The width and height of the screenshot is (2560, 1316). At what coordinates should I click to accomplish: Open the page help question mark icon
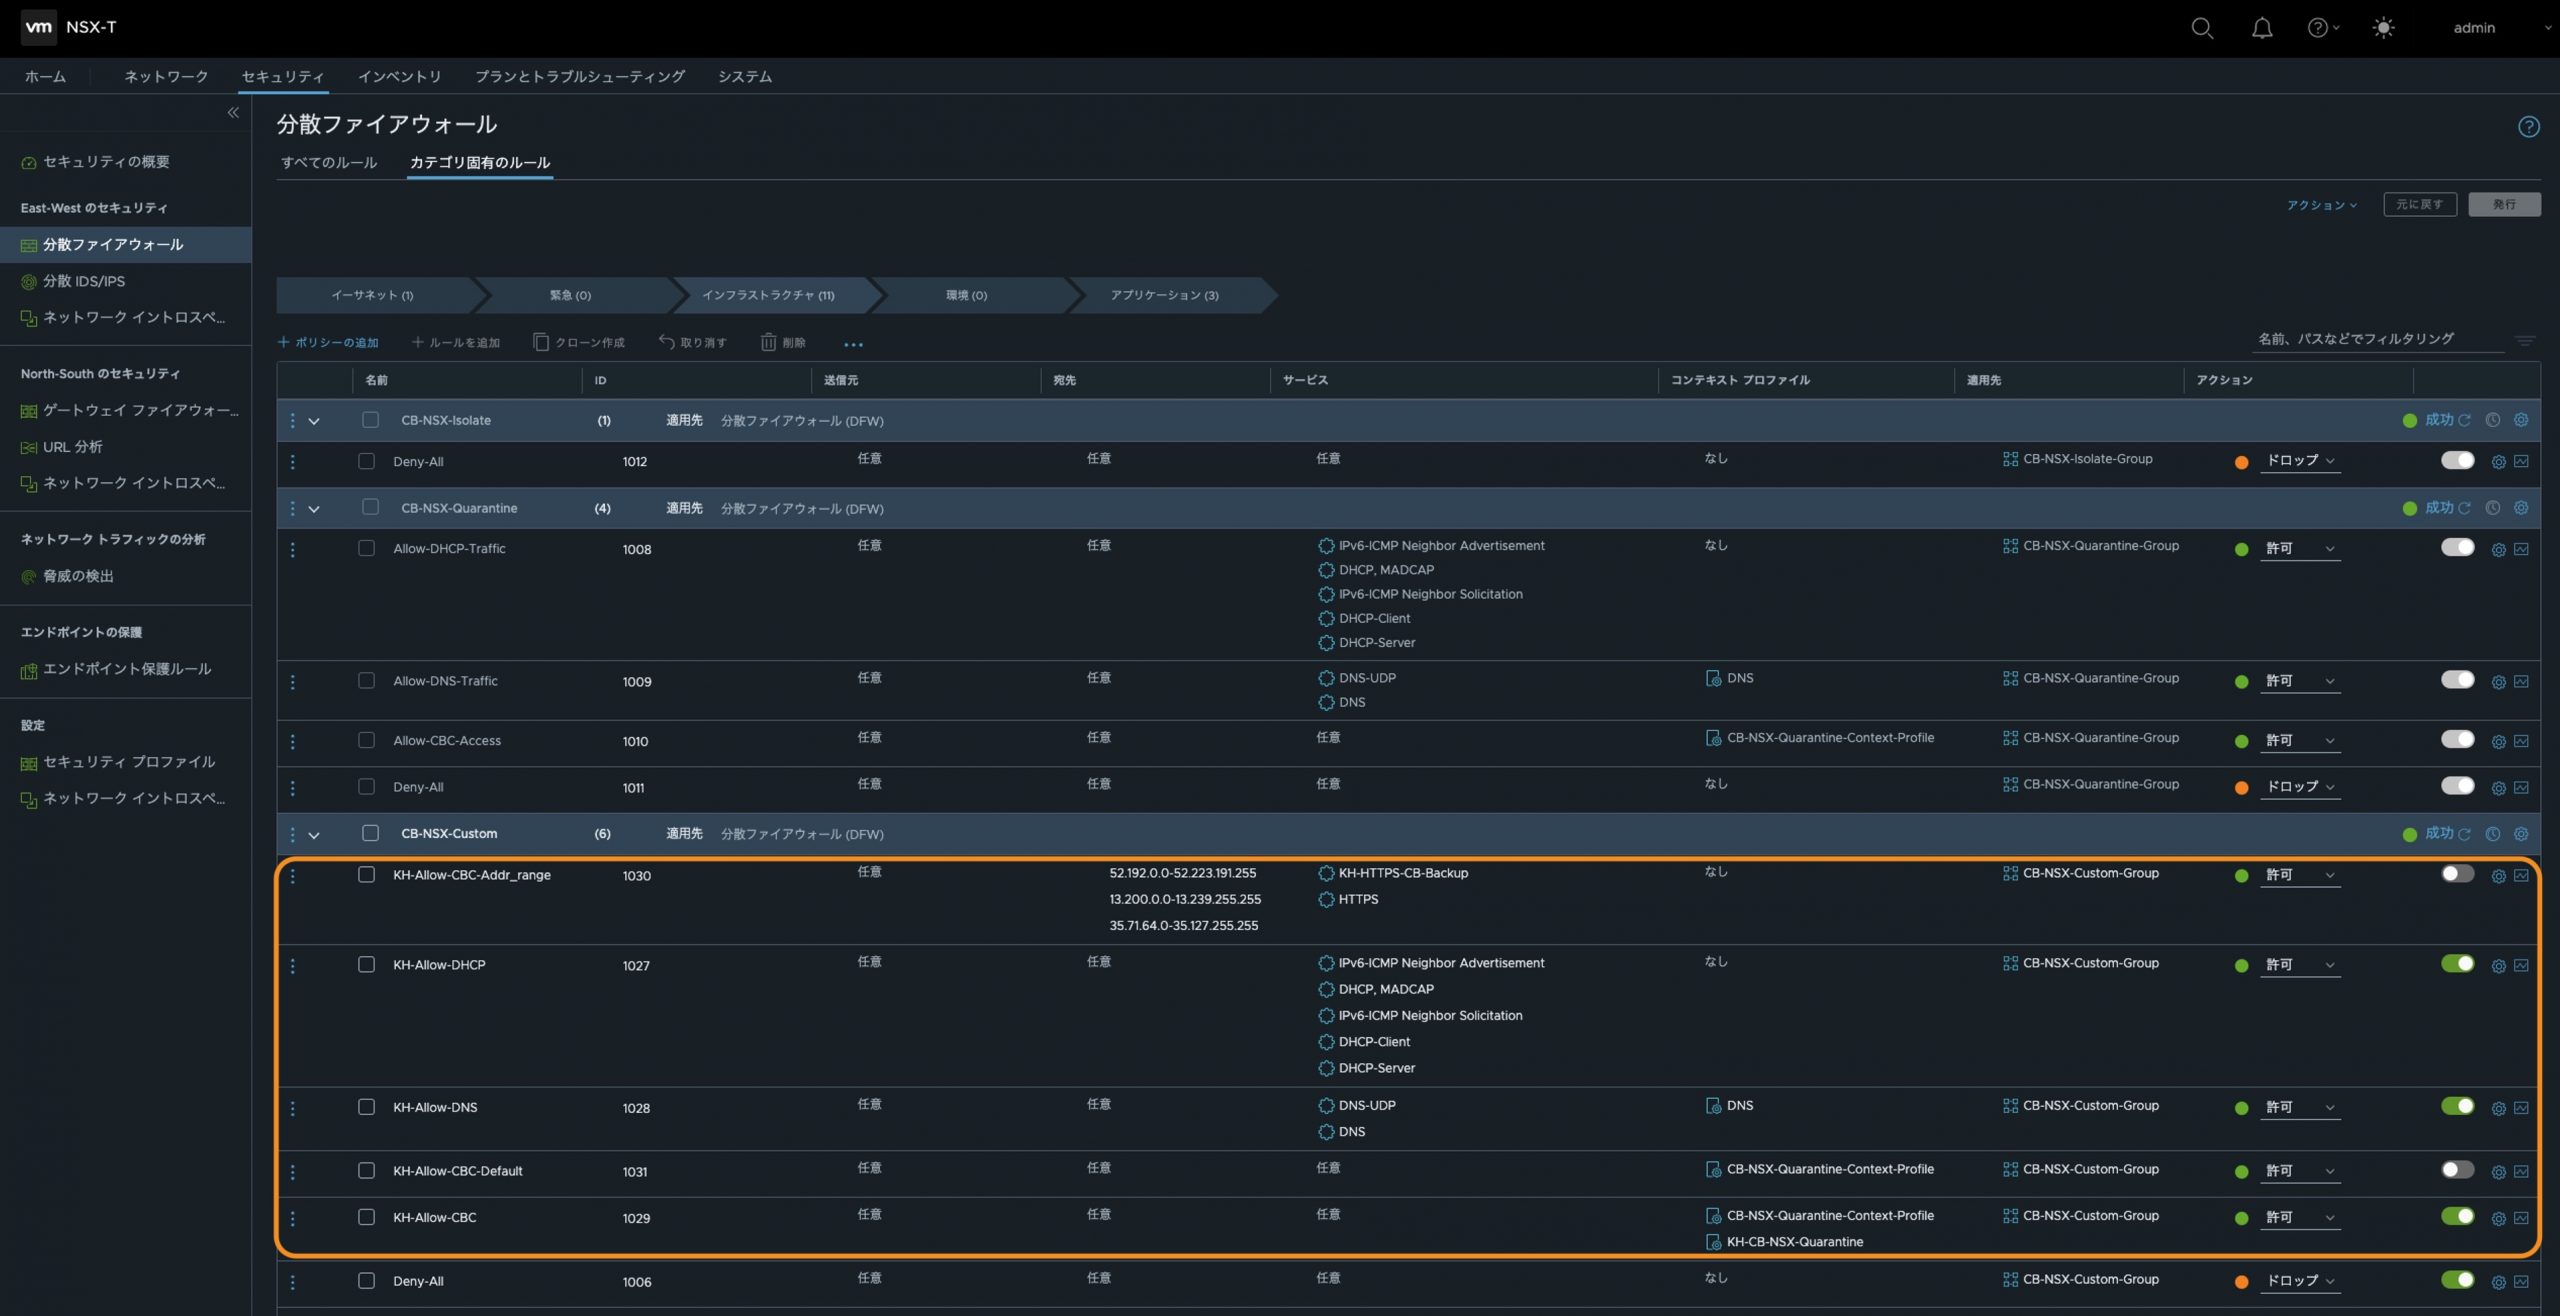[2528, 127]
